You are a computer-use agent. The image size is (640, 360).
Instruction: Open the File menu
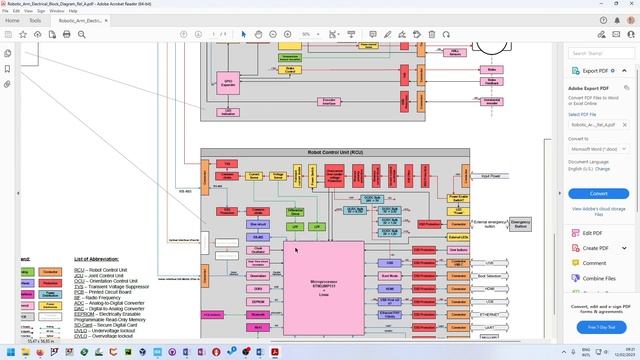[5, 11]
